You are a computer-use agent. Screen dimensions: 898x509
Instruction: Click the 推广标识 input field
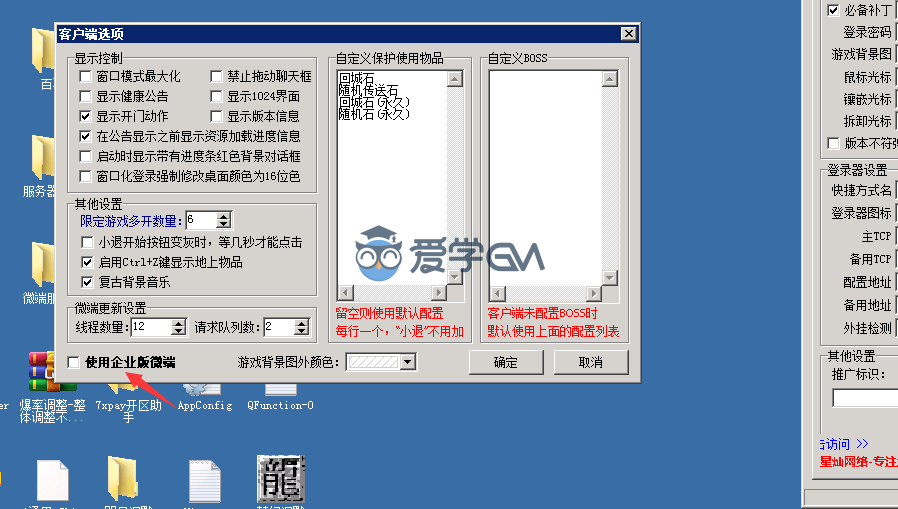tap(865, 398)
